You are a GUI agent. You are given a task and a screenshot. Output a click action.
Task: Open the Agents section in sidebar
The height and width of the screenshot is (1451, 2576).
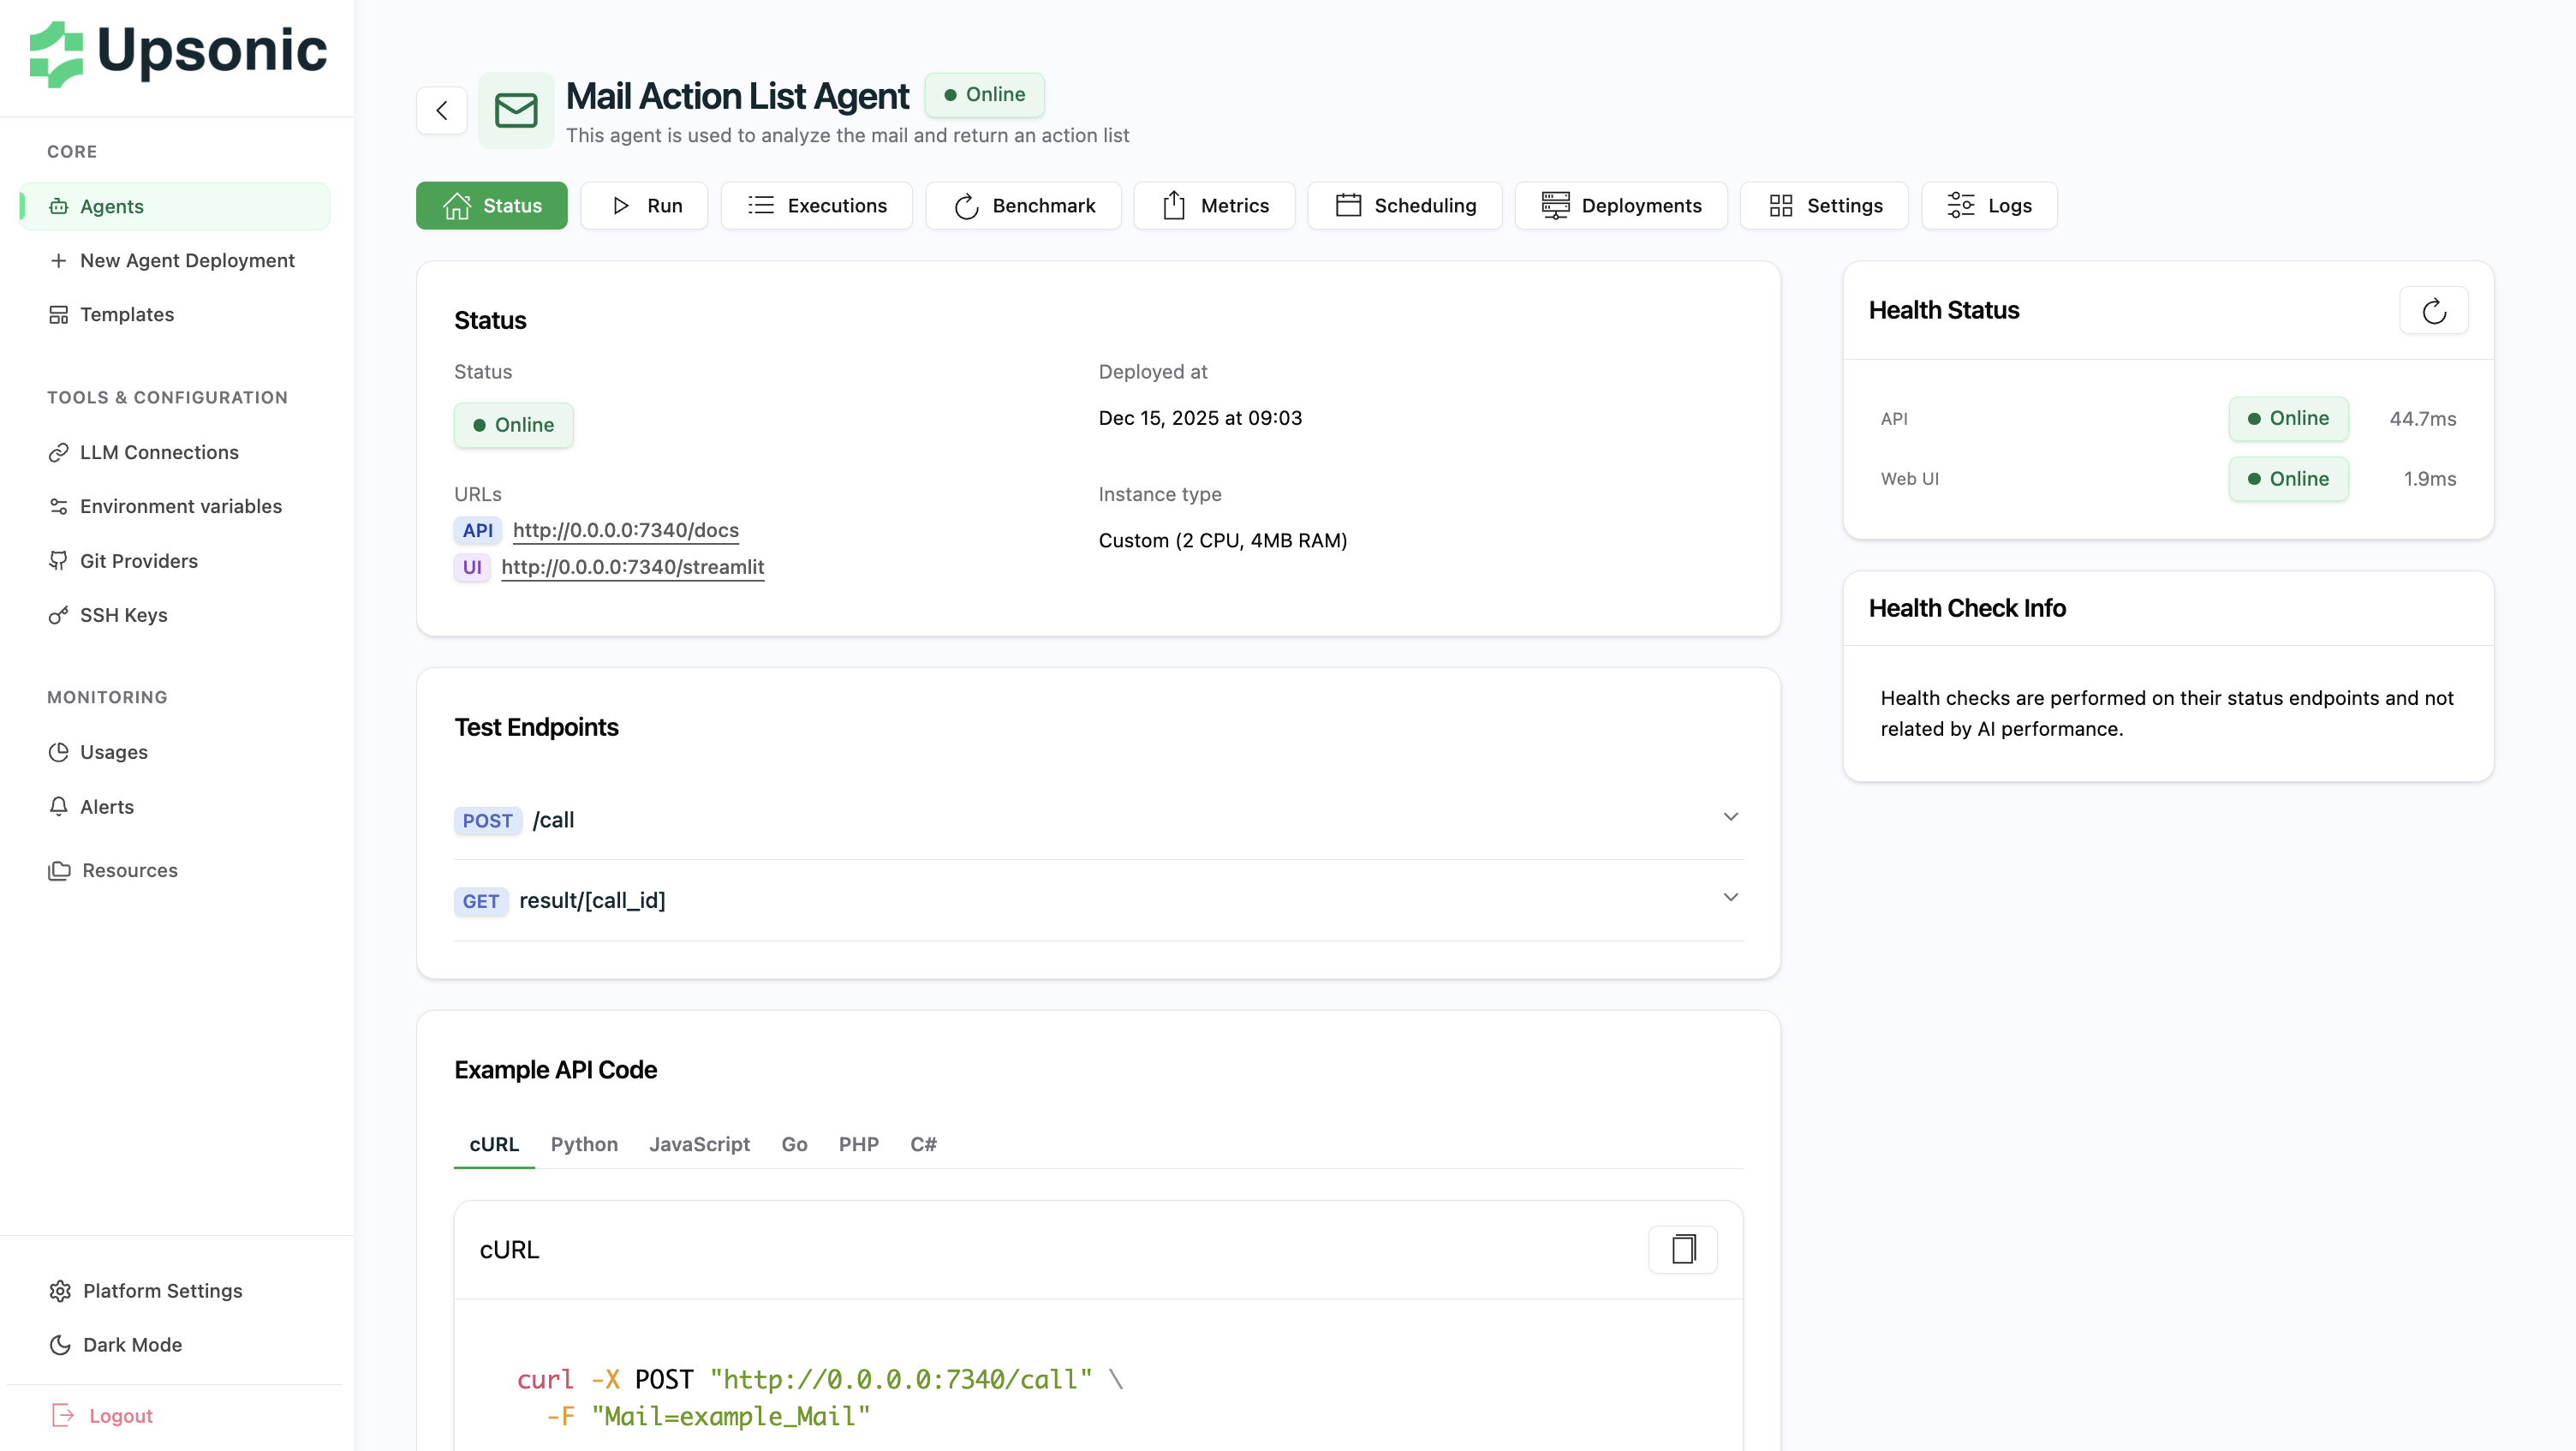point(111,206)
